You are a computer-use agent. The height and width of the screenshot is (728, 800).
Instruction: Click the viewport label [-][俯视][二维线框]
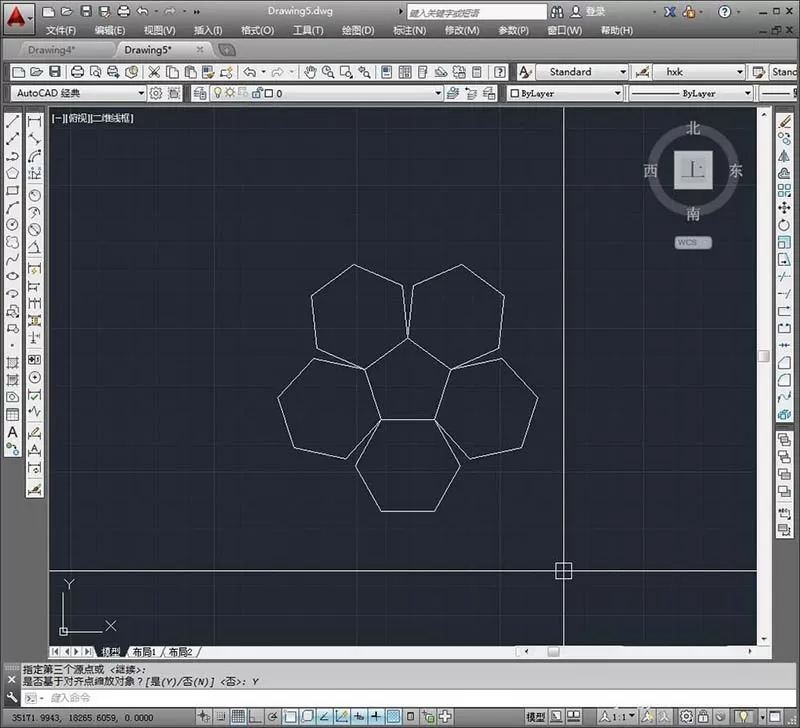coord(92,118)
